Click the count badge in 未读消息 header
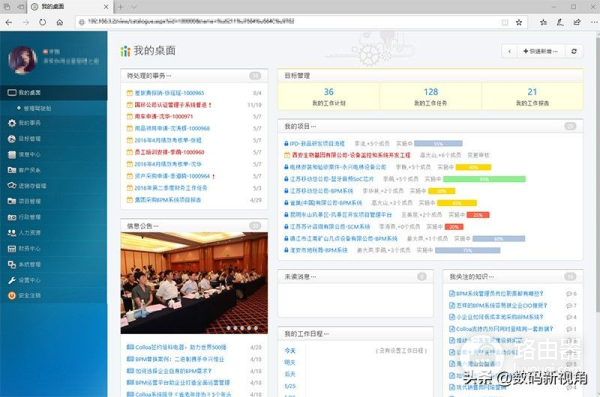Image resolution: width=600 pixels, height=397 pixels. coord(421,276)
